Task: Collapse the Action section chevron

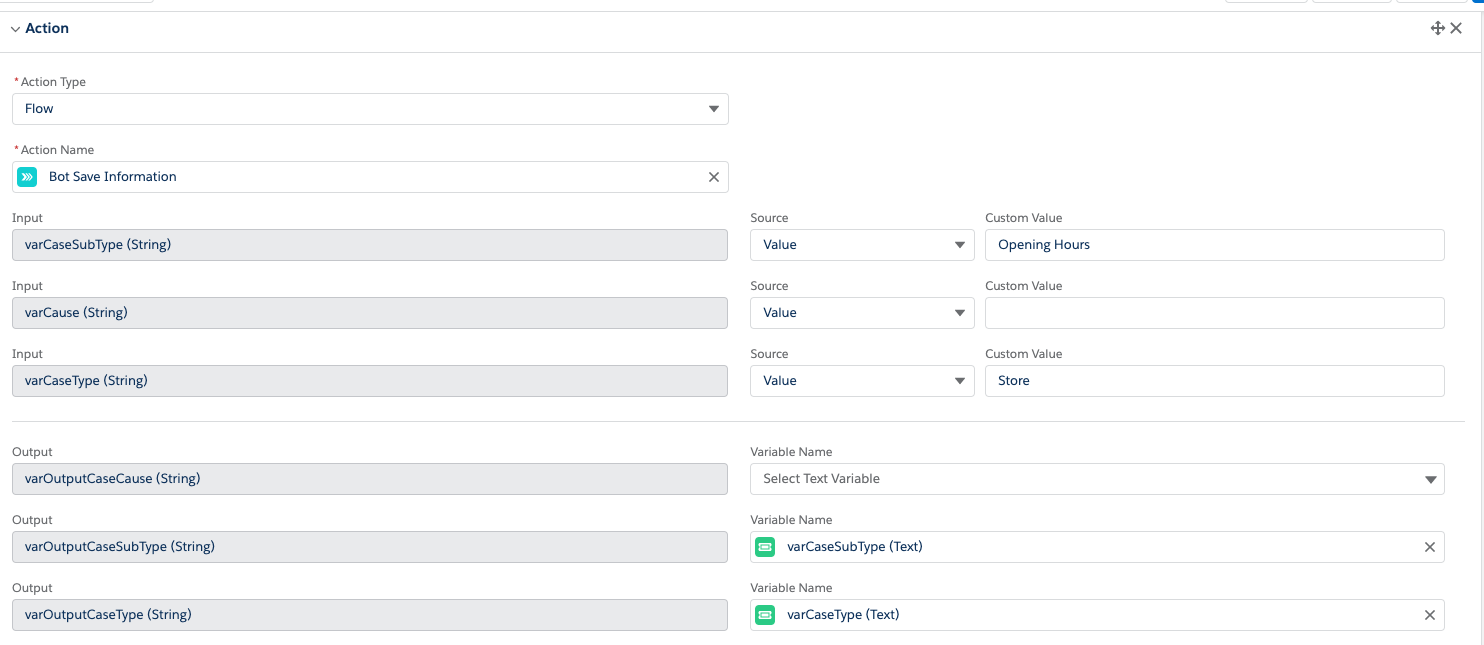Action: pyautogui.click(x=15, y=29)
